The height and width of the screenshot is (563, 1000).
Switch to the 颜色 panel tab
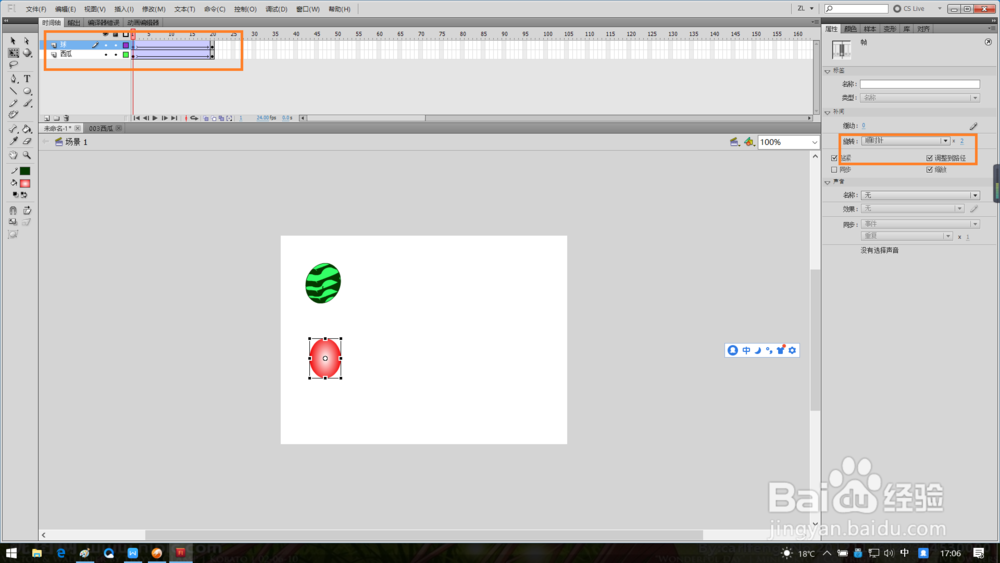[850, 29]
